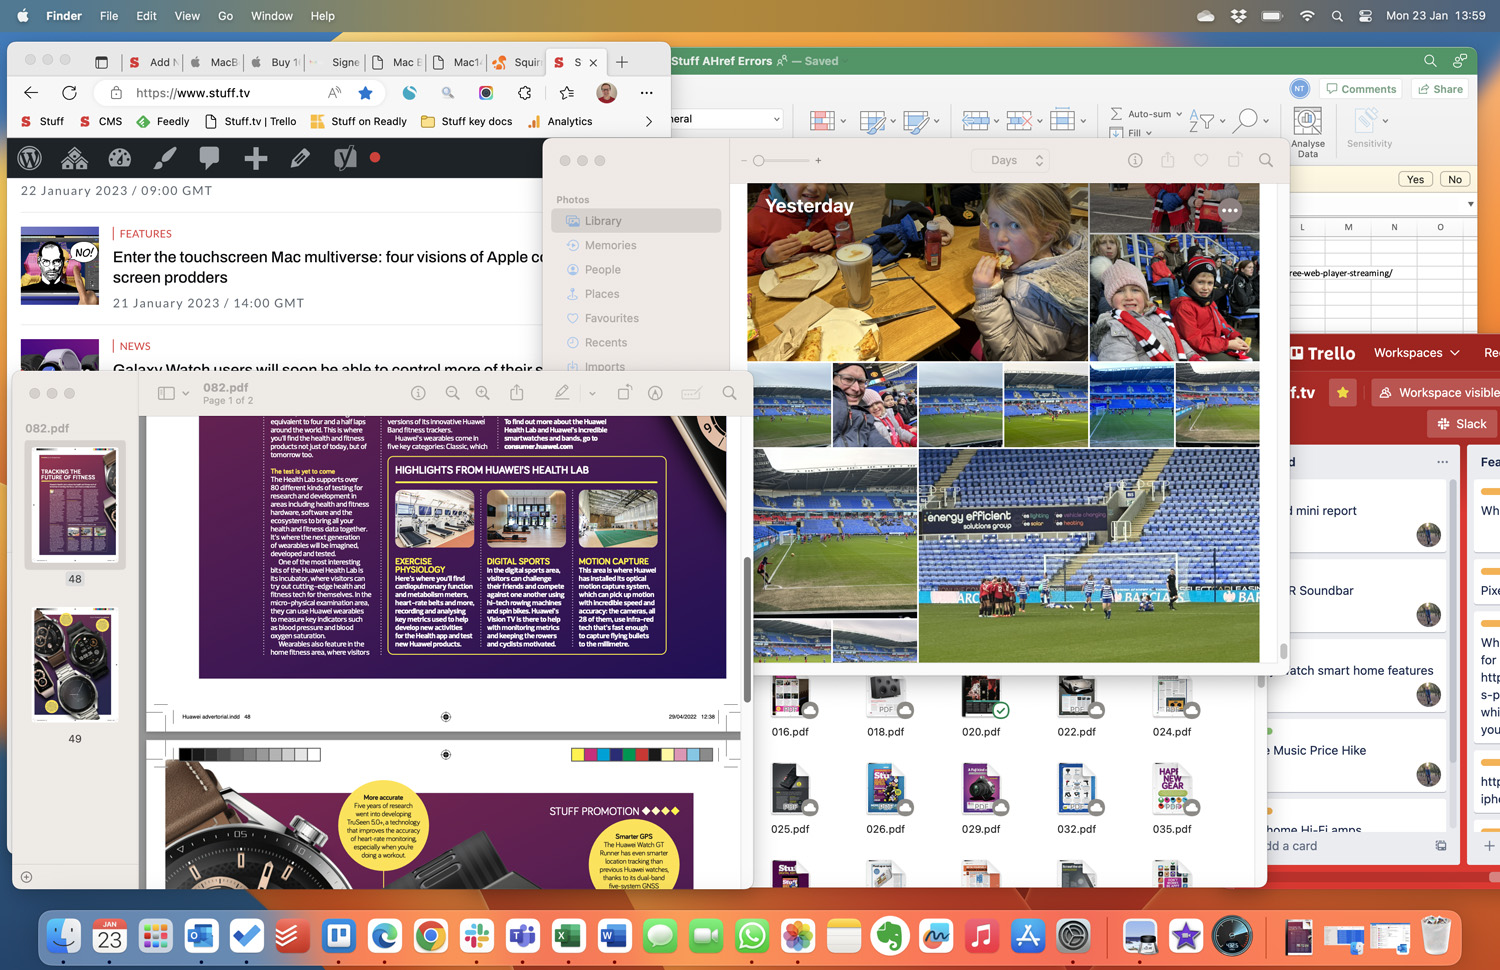The width and height of the screenshot is (1500, 970).
Task: Switch to the Squirrel browser tab
Action: pos(518,62)
